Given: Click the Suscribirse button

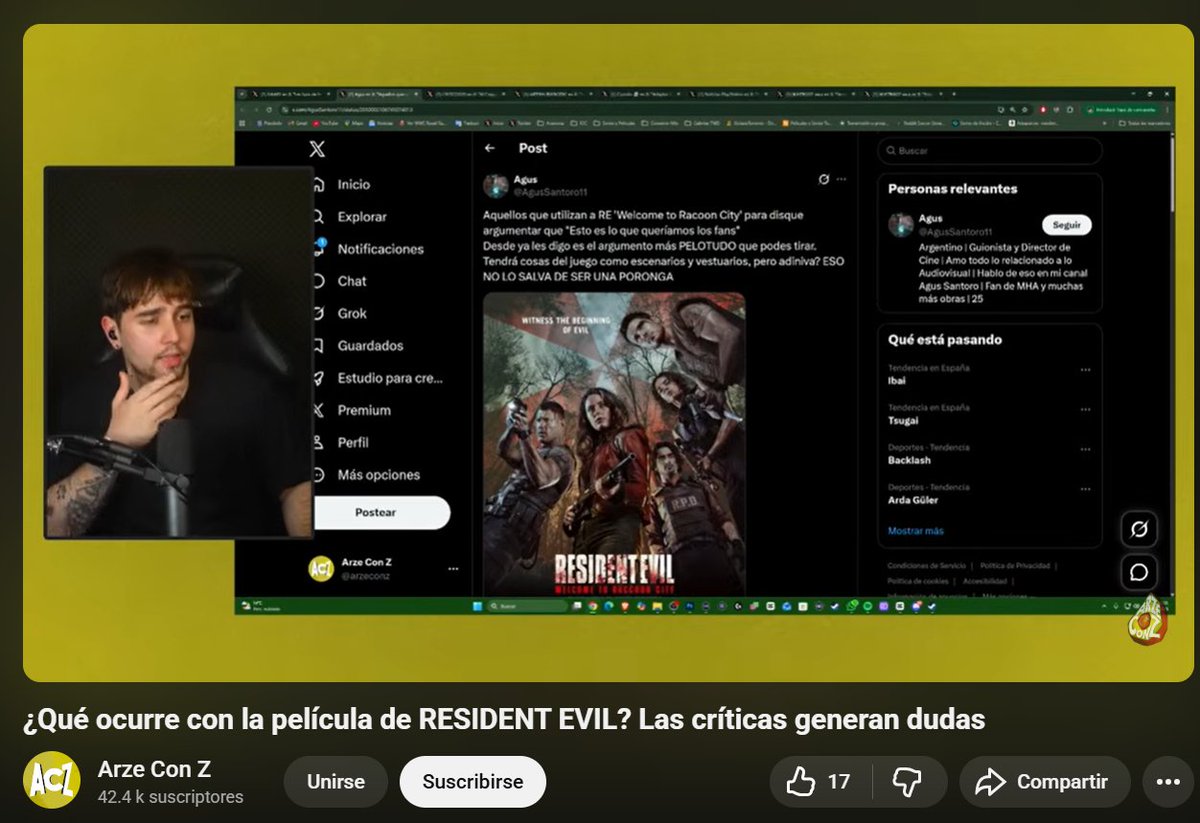Looking at the screenshot, I should pyautogui.click(x=473, y=782).
